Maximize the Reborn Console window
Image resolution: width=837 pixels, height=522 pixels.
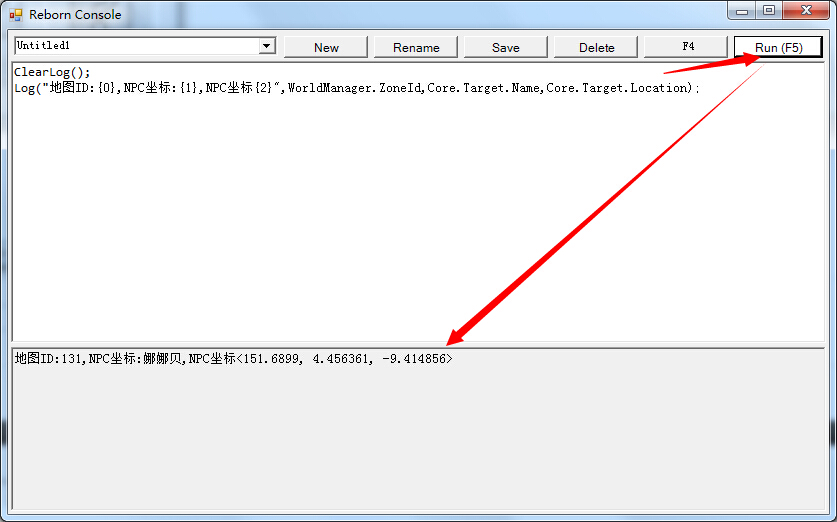click(x=769, y=10)
